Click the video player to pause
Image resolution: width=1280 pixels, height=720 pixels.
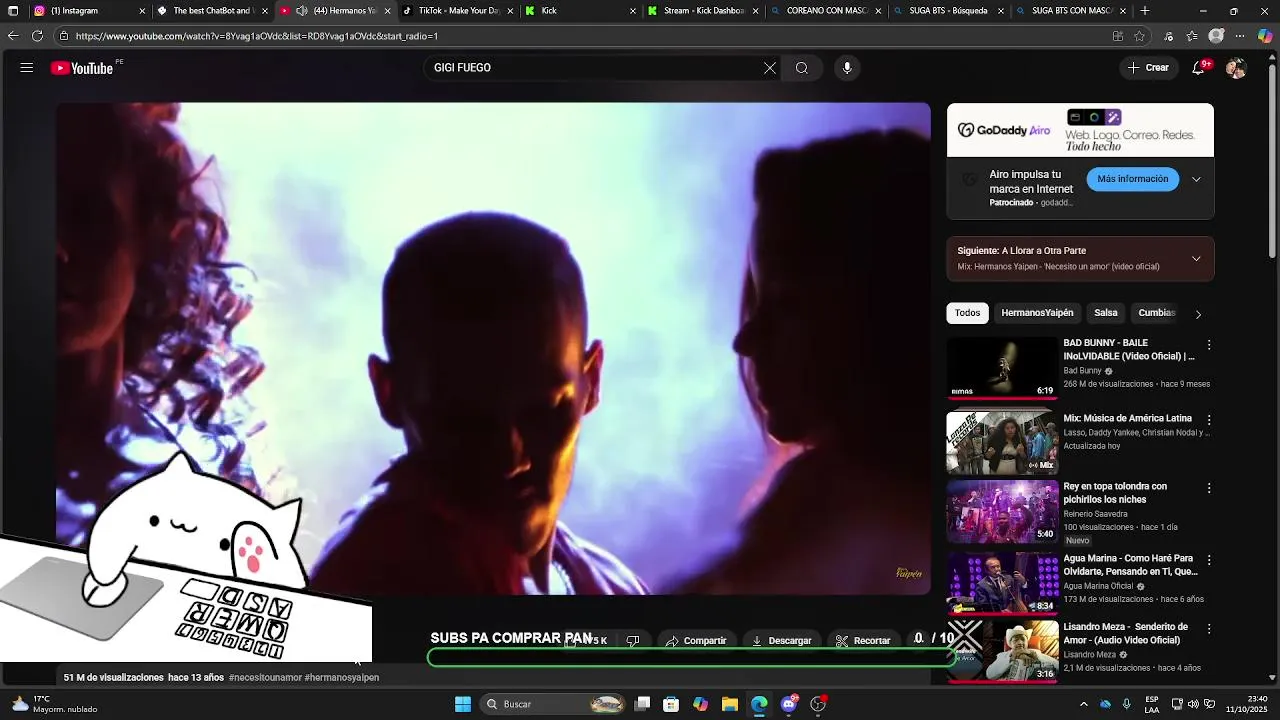pos(493,348)
